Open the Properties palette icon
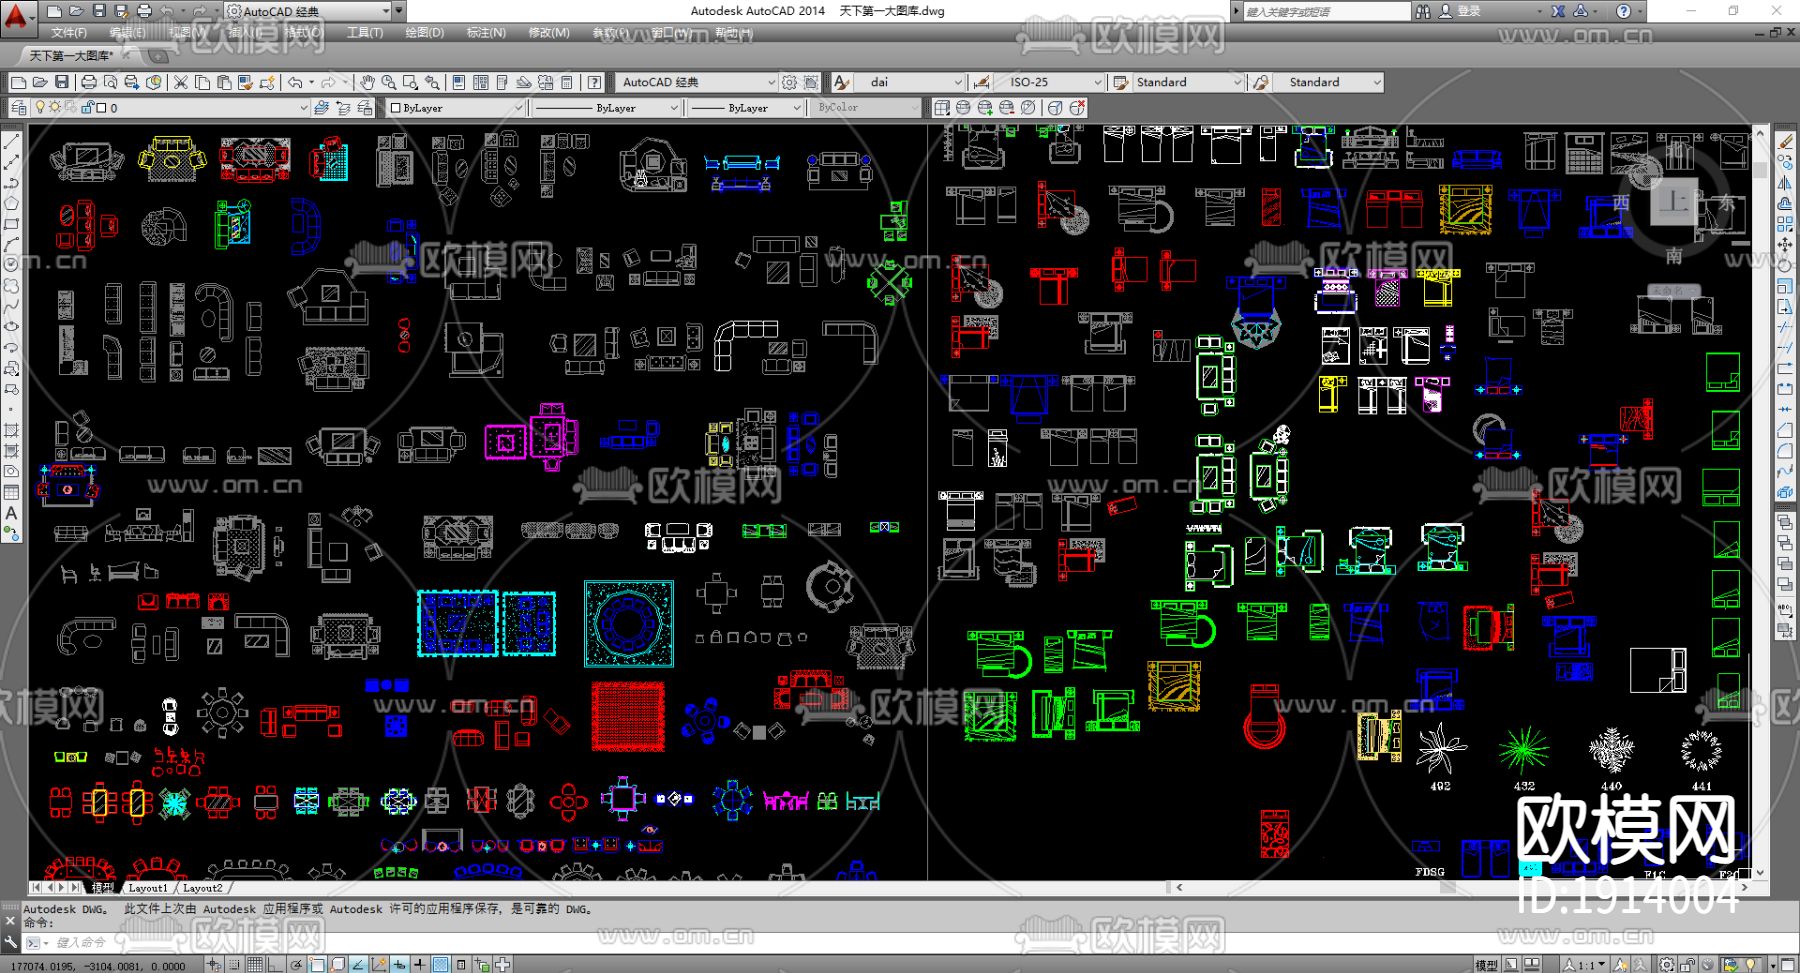 point(459,82)
